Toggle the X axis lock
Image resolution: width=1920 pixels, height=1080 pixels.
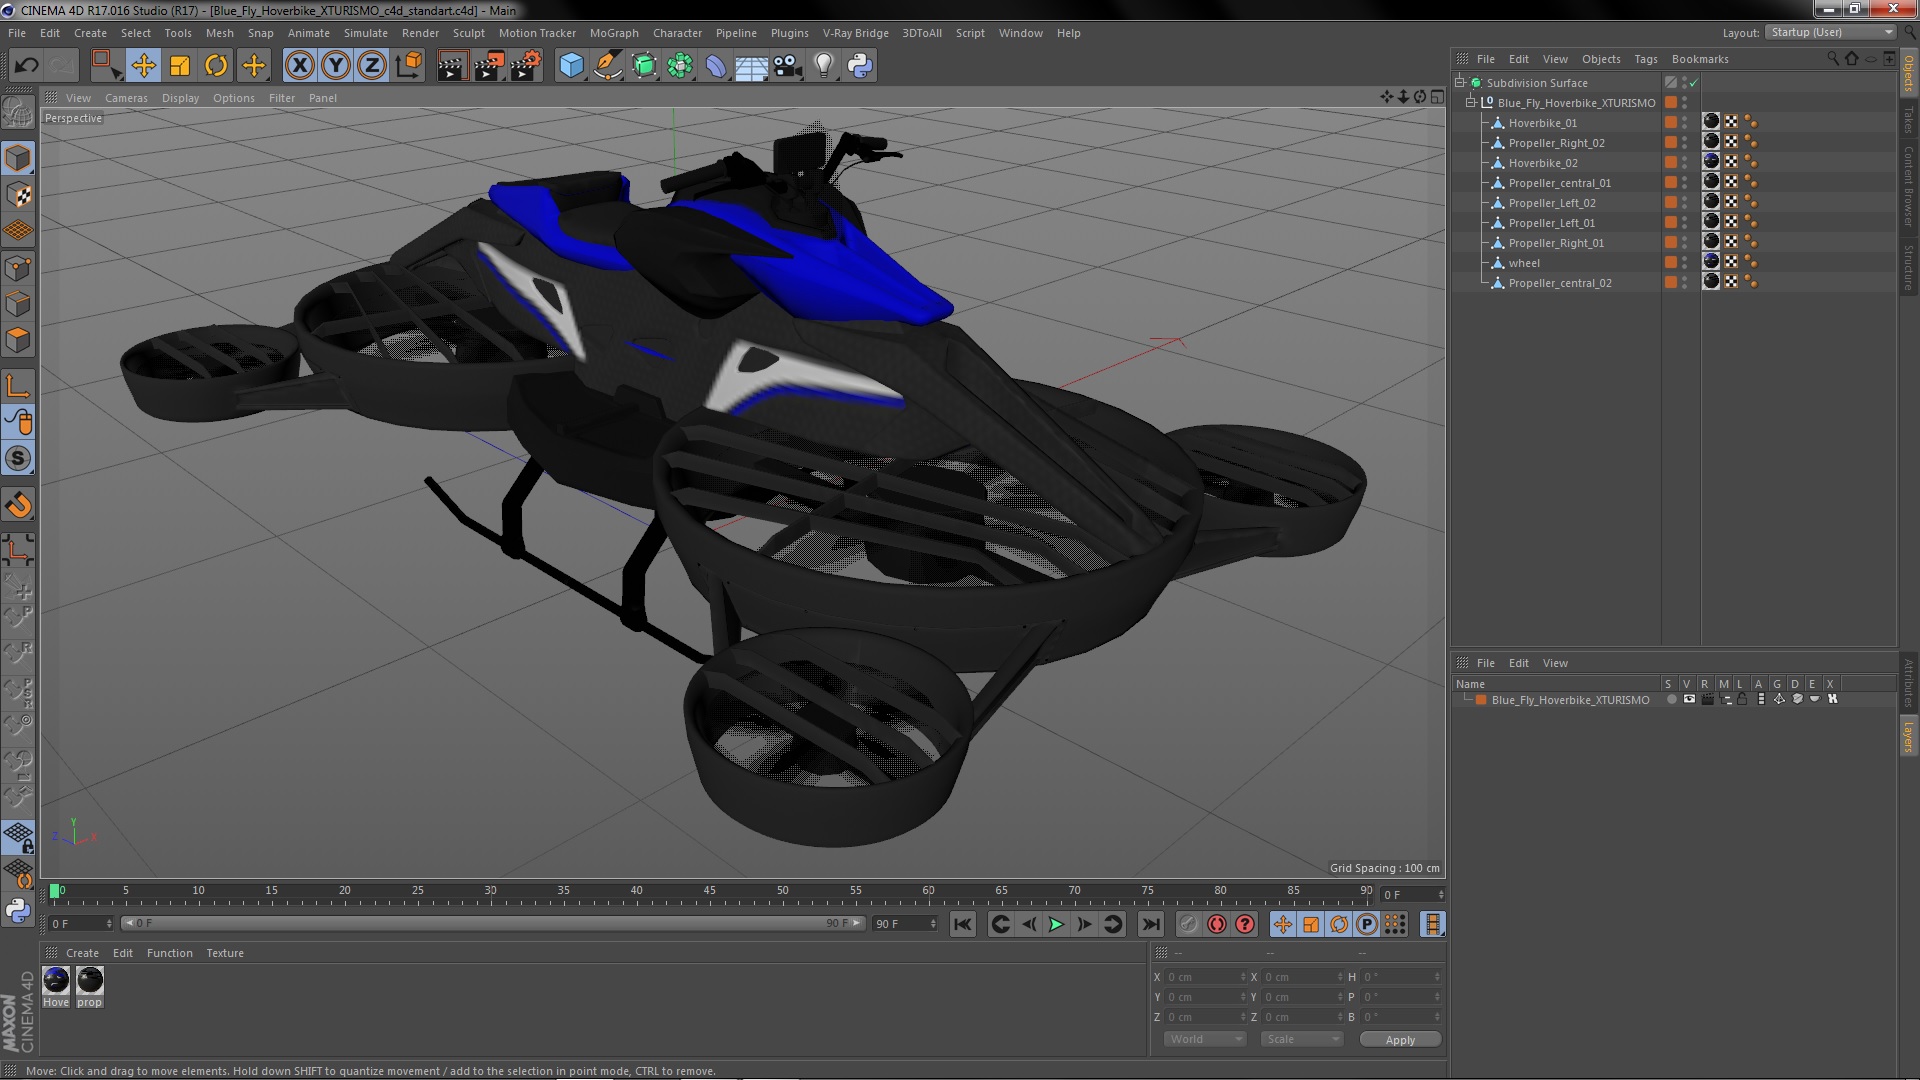pos(300,66)
